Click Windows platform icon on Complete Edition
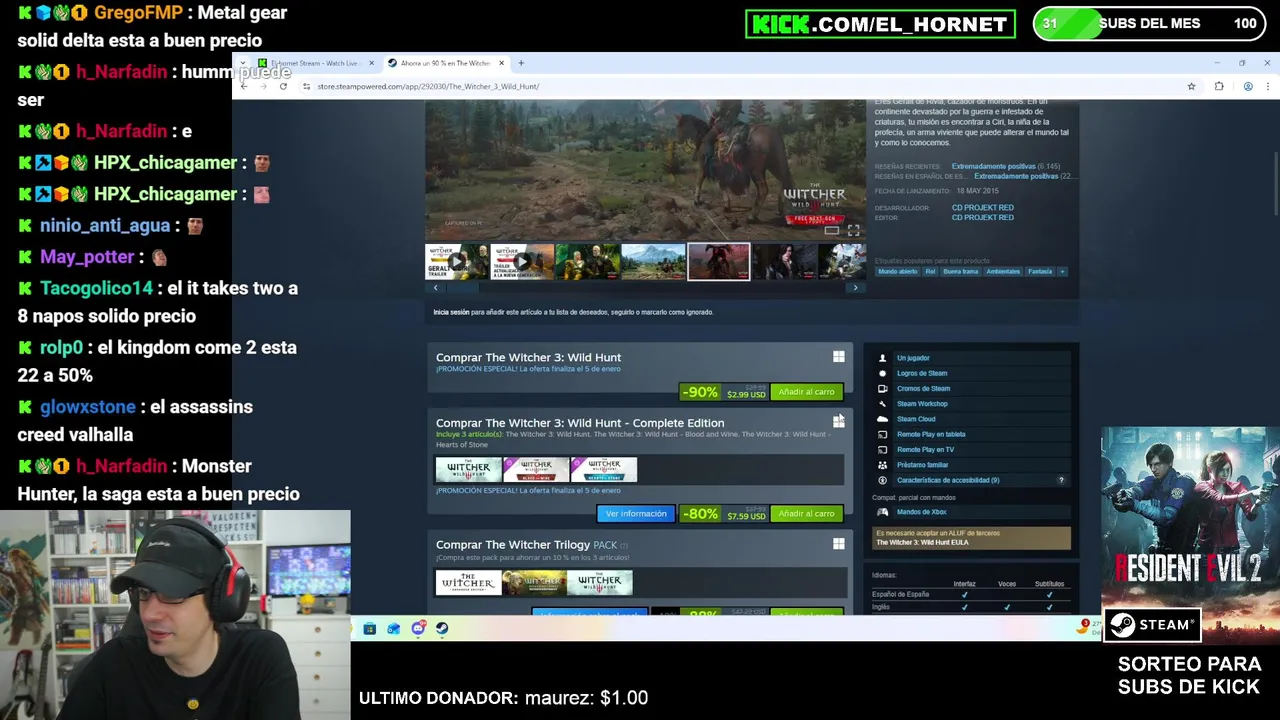1280x720 pixels. coord(839,423)
